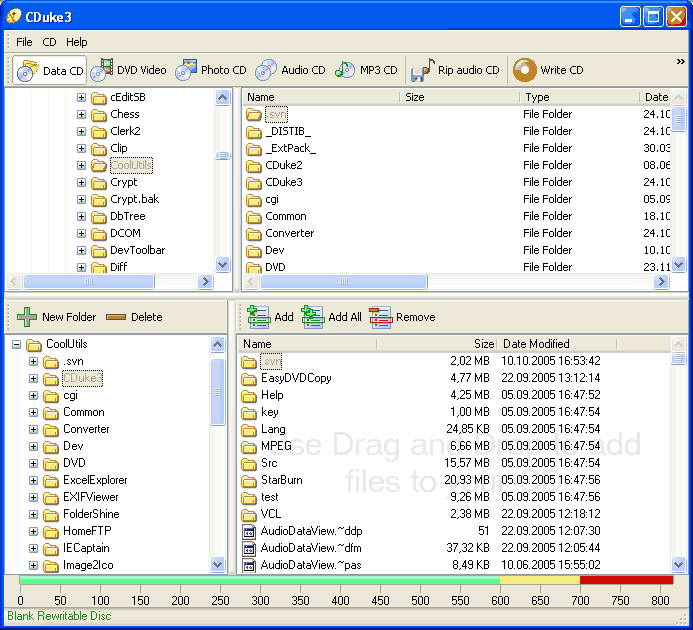Select the Converter folder icon in top file list
693x630 pixels.
254,234
